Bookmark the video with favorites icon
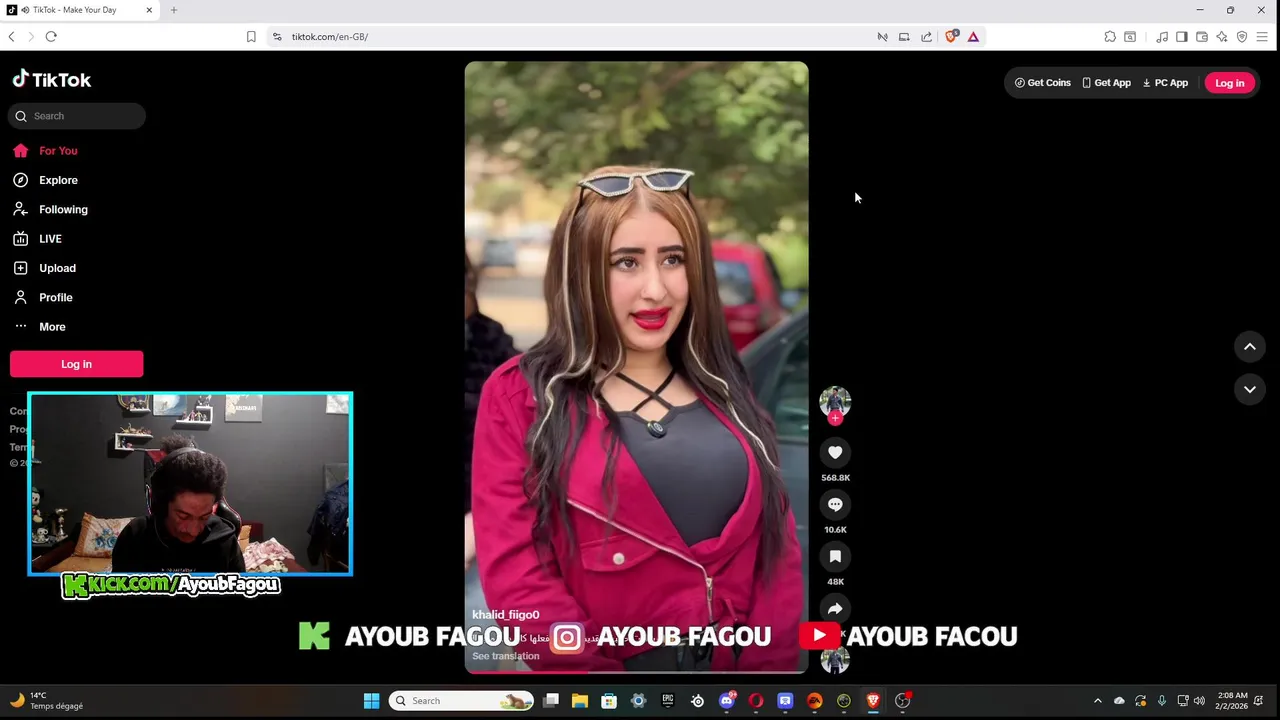 point(835,556)
